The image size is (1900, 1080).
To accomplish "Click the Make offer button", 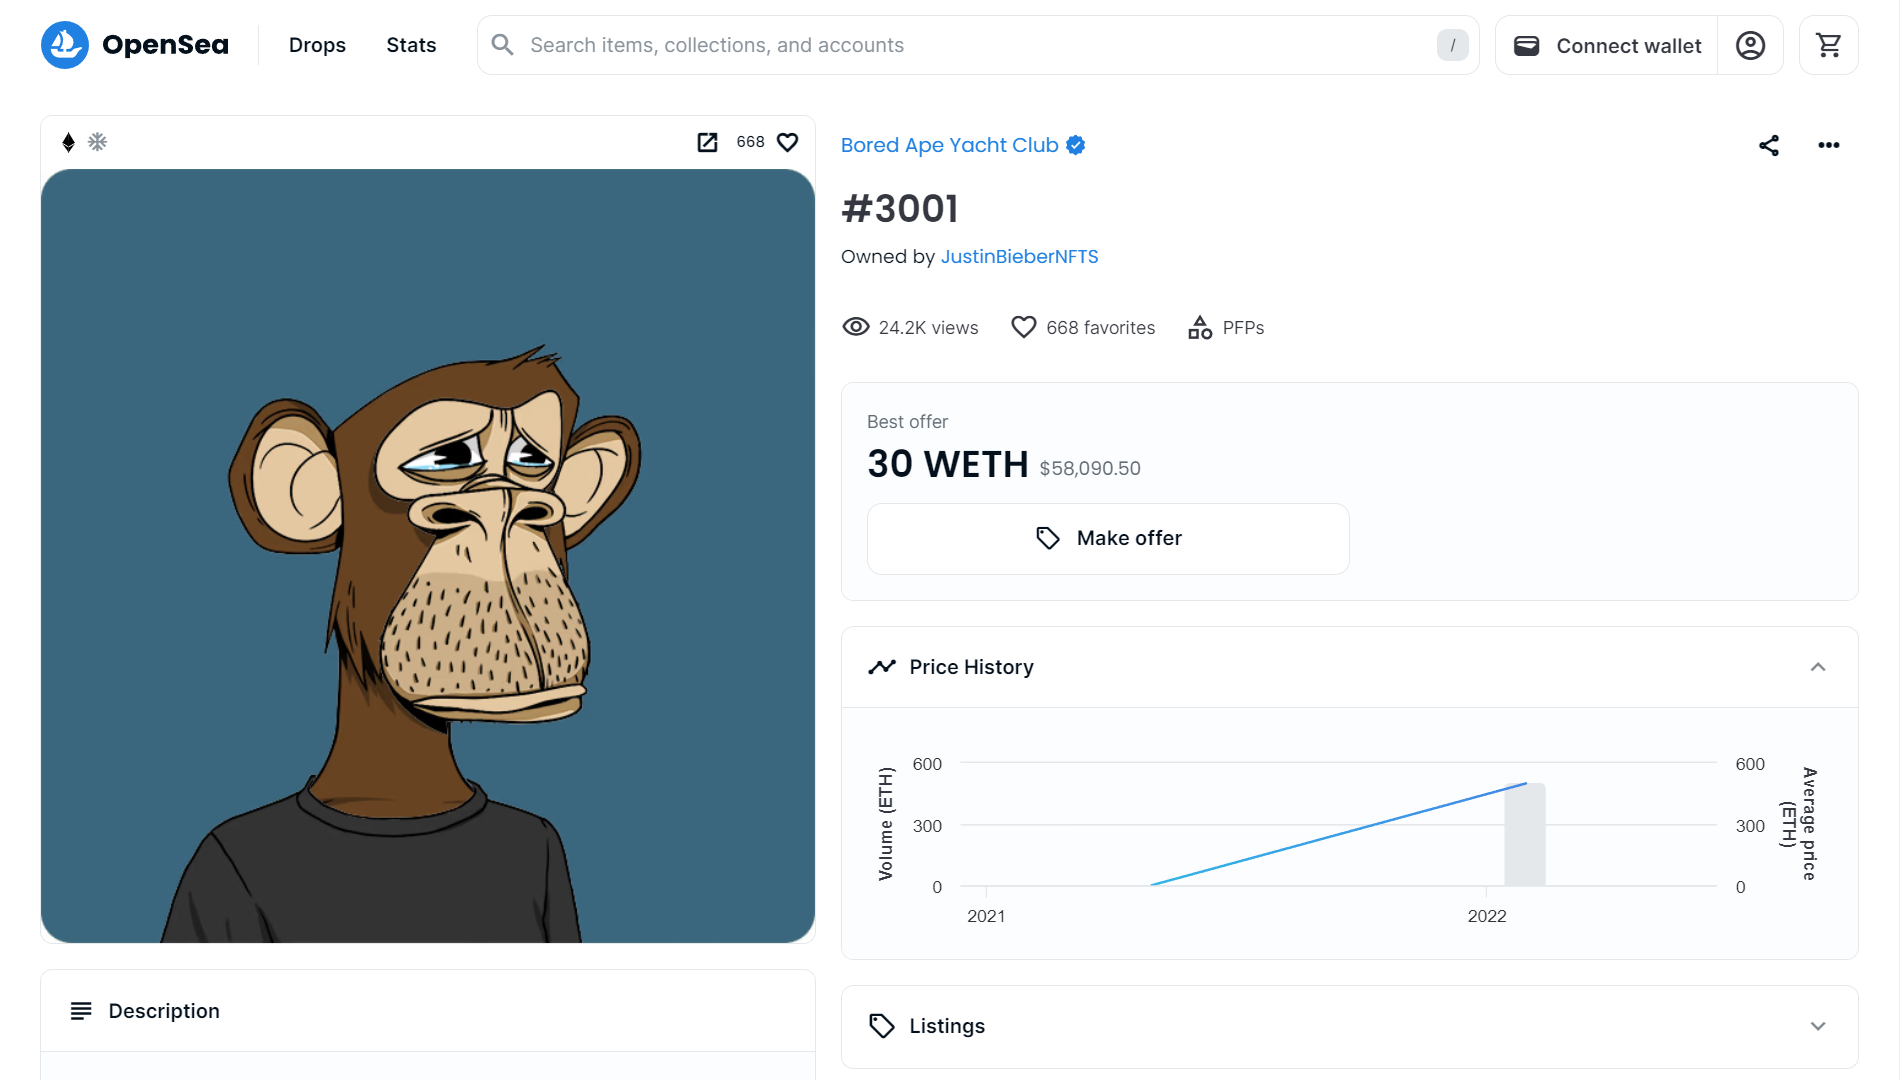I will (x=1108, y=538).
